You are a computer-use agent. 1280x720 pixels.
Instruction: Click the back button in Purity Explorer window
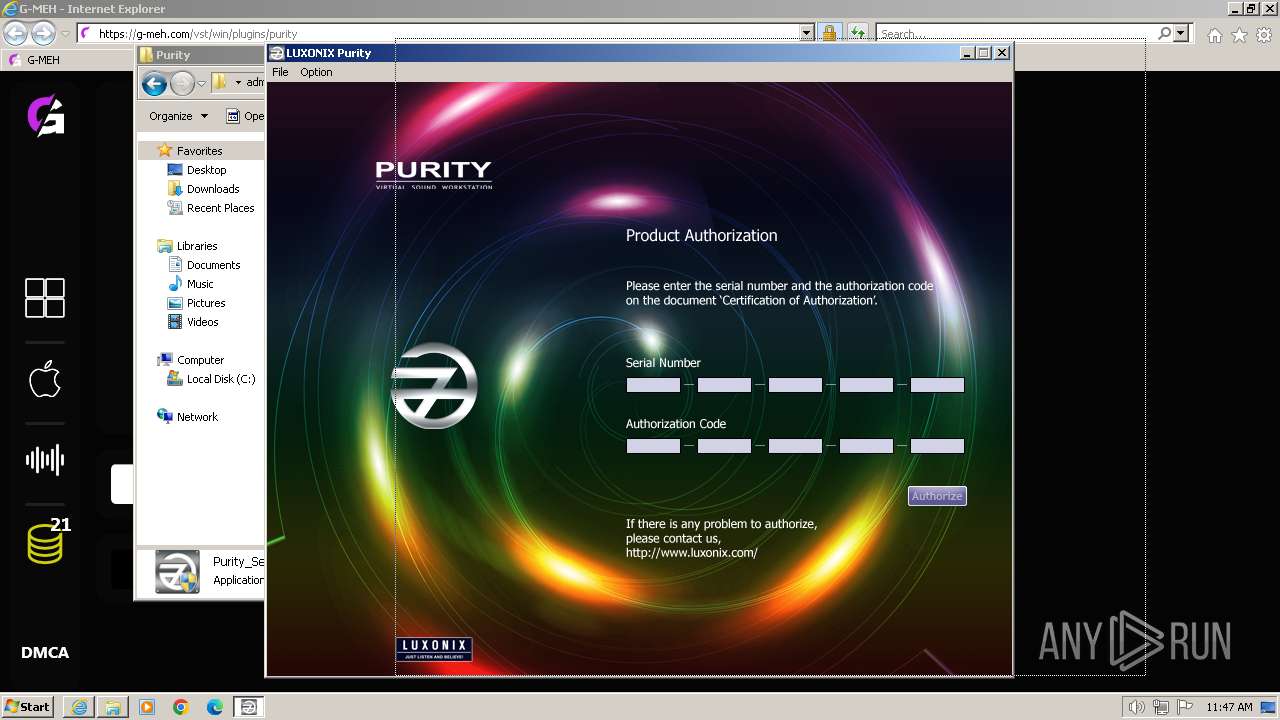click(154, 84)
